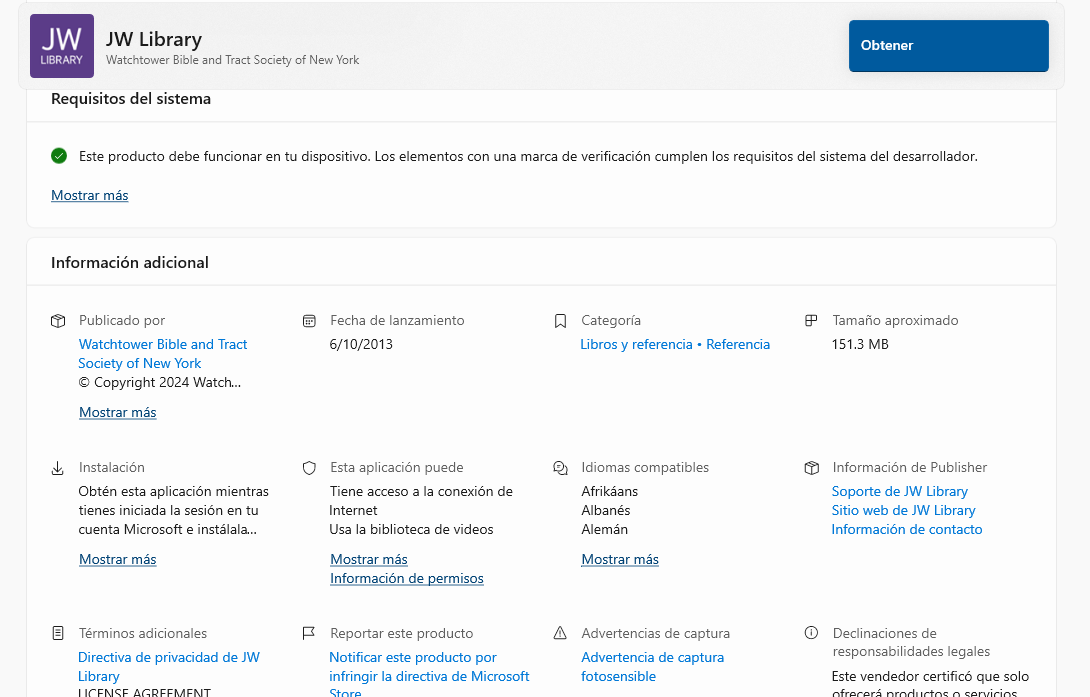Click the Obtener button

948,46
